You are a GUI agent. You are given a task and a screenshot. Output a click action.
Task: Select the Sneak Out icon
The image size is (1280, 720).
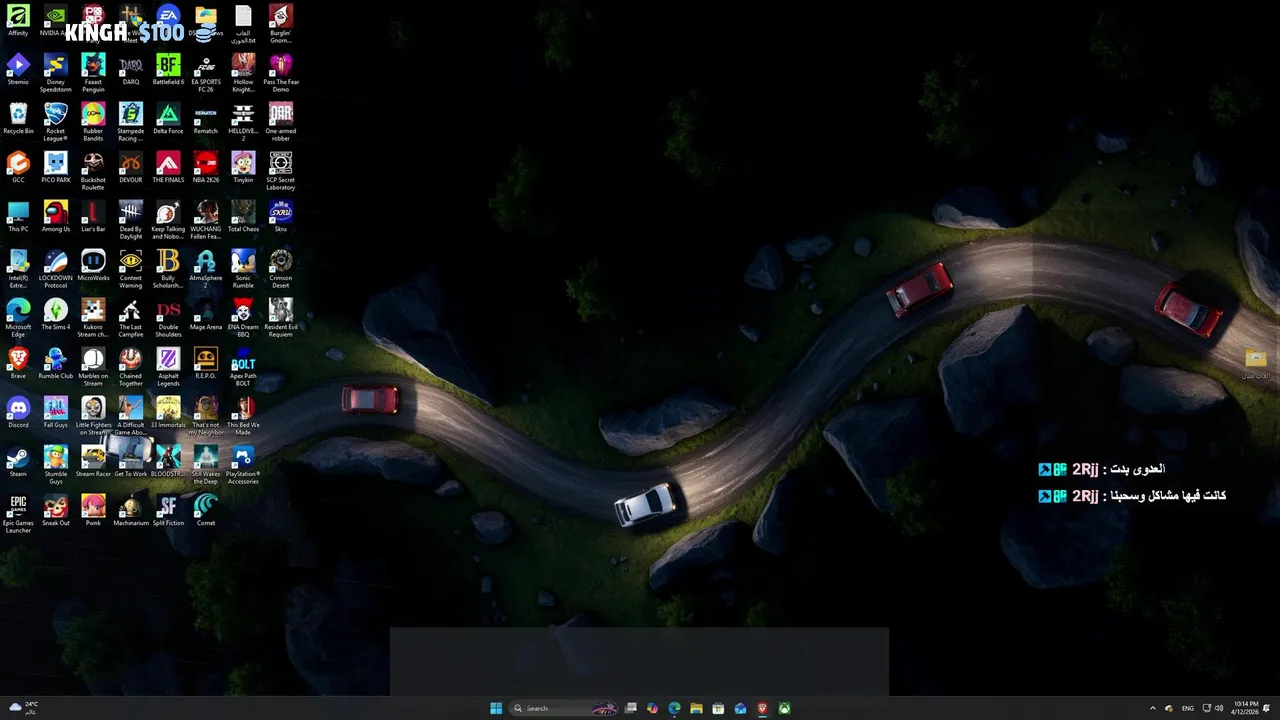tap(56, 510)
